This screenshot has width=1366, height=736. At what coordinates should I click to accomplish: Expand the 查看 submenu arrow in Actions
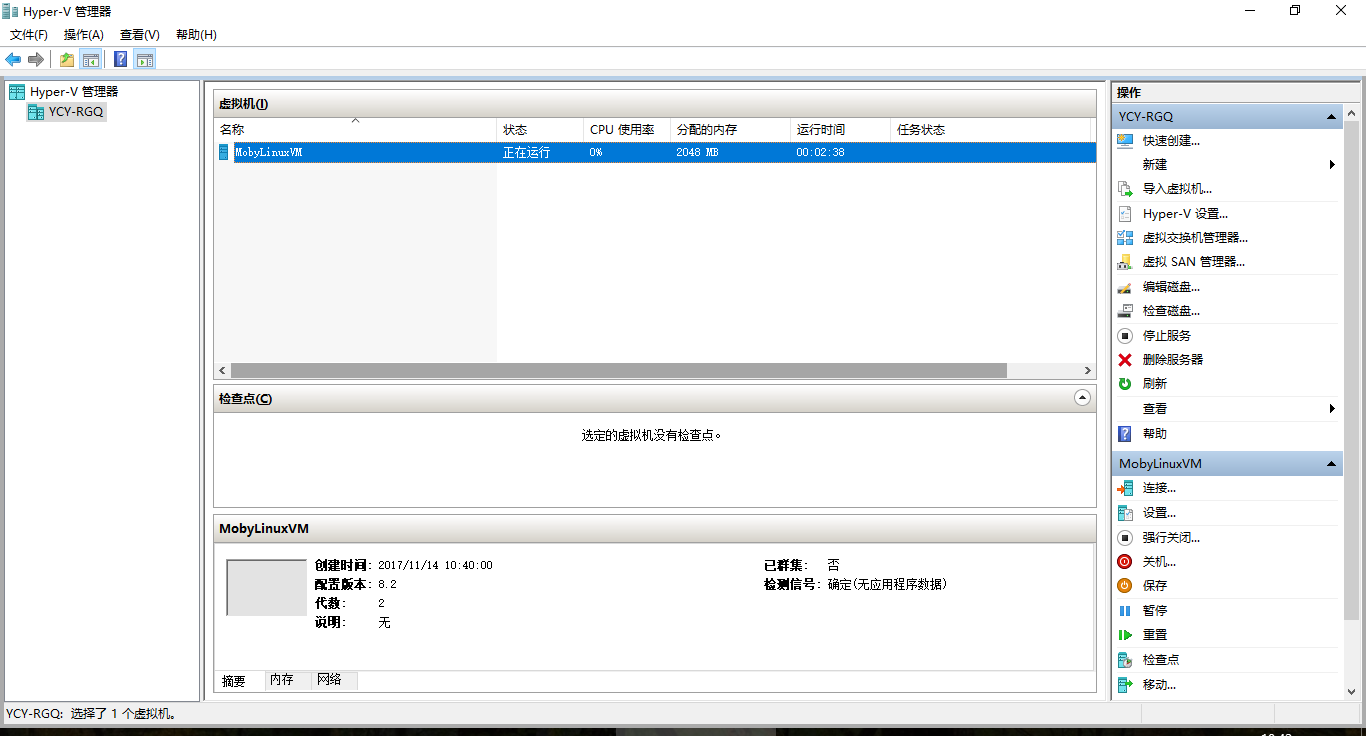click(x=1332, y=409)
